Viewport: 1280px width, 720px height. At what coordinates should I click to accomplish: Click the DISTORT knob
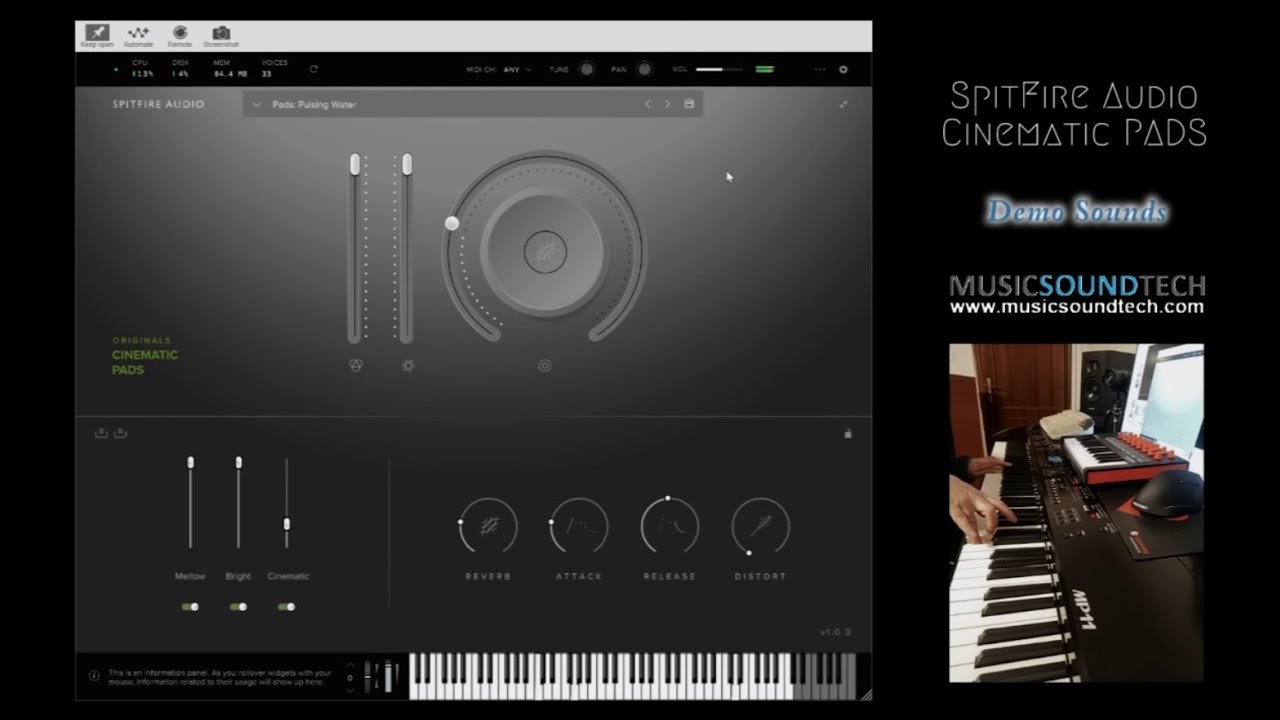pyautogui.click(x=760, y=526)
